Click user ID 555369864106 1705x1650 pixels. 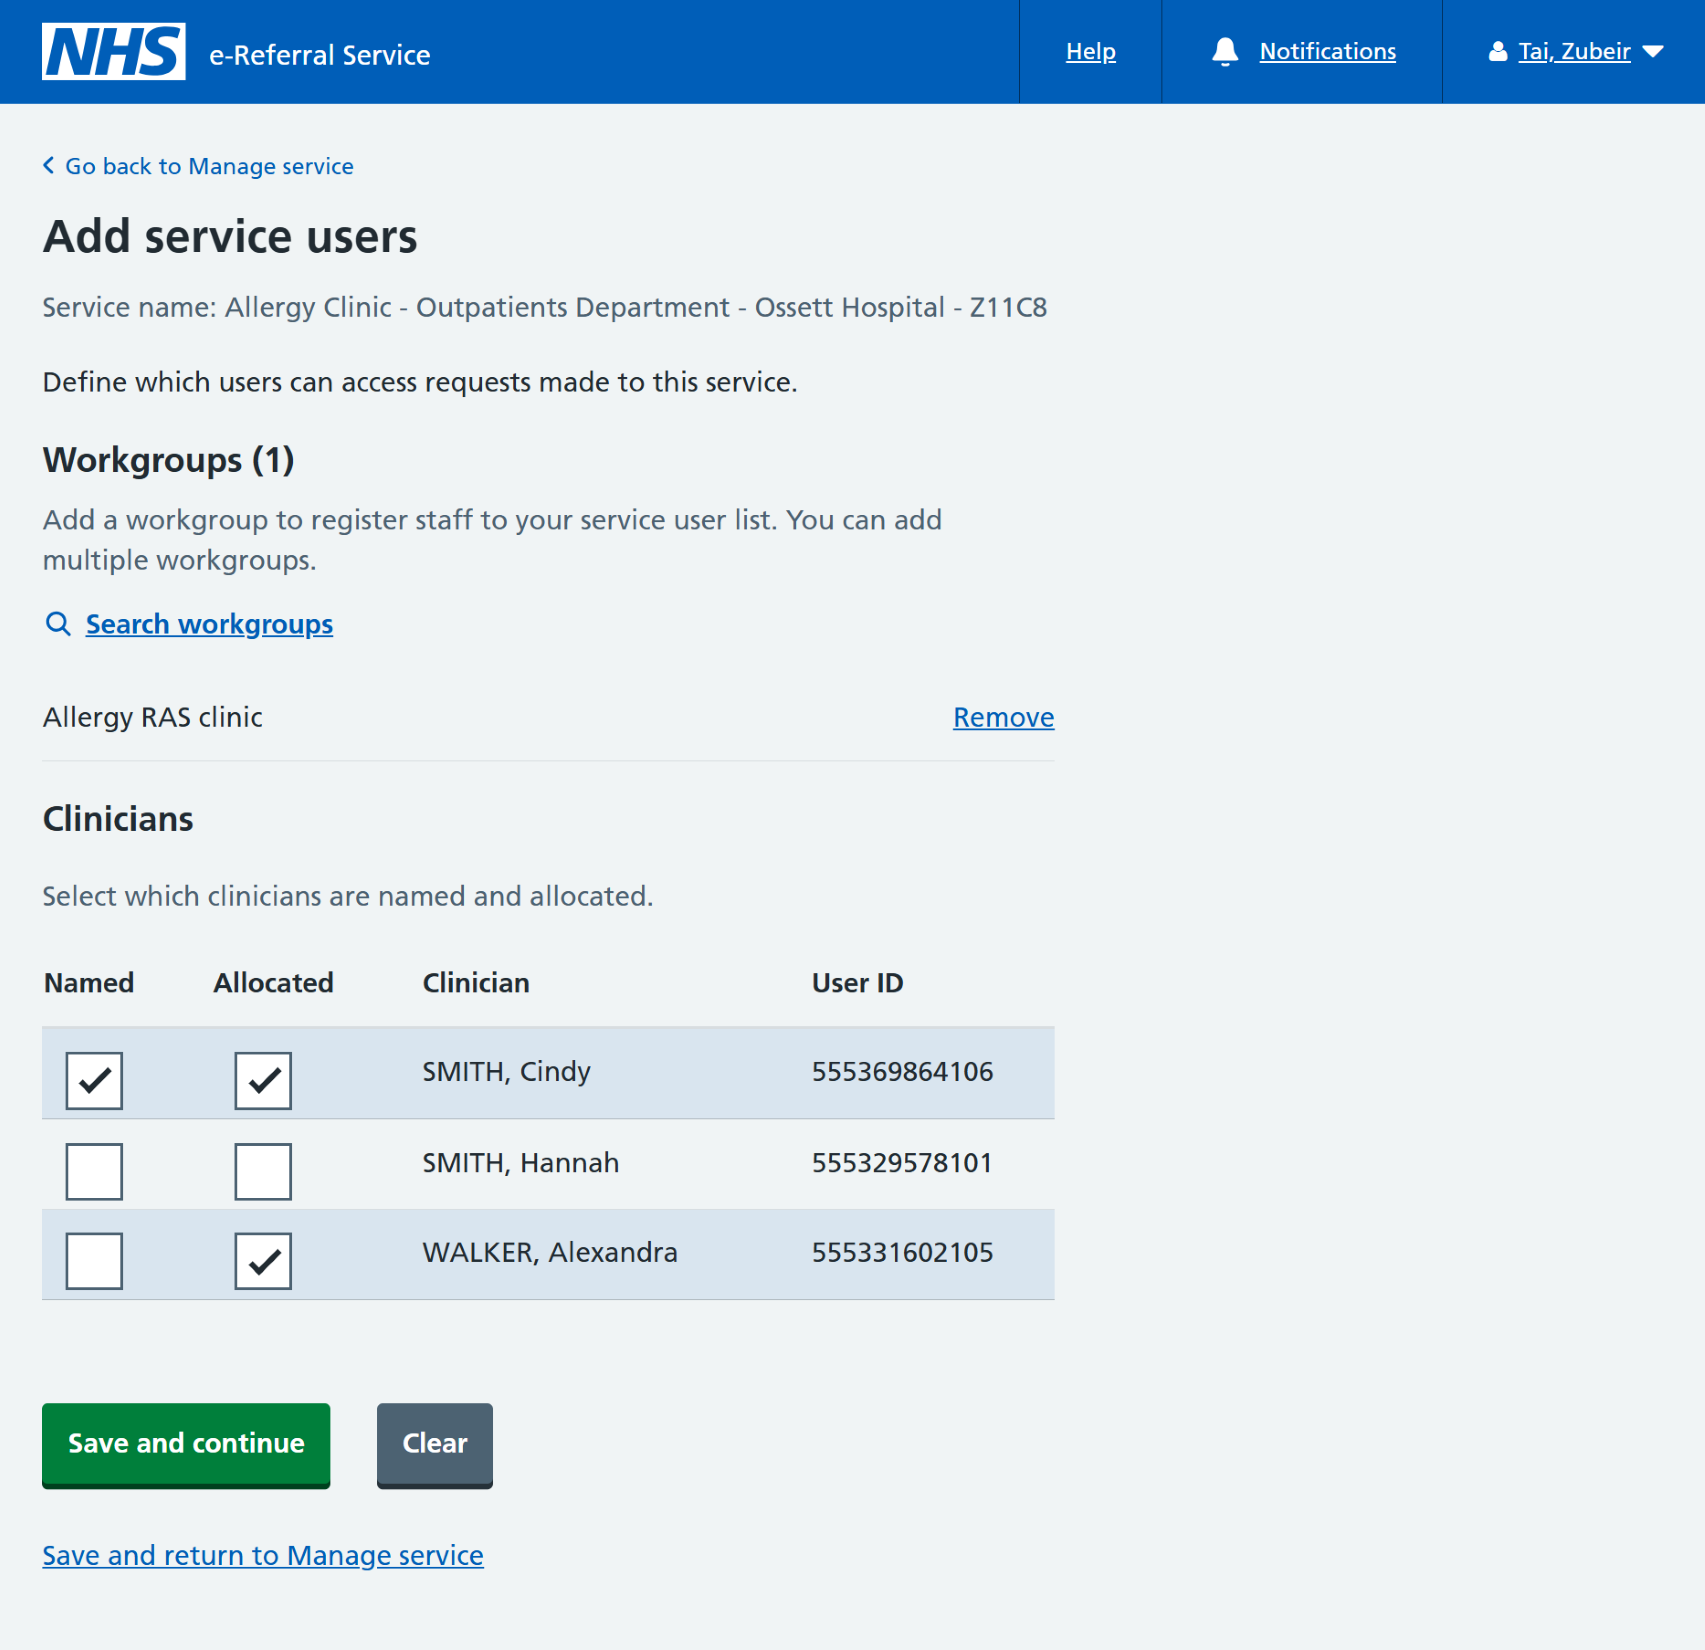(x=902, y=1072)
